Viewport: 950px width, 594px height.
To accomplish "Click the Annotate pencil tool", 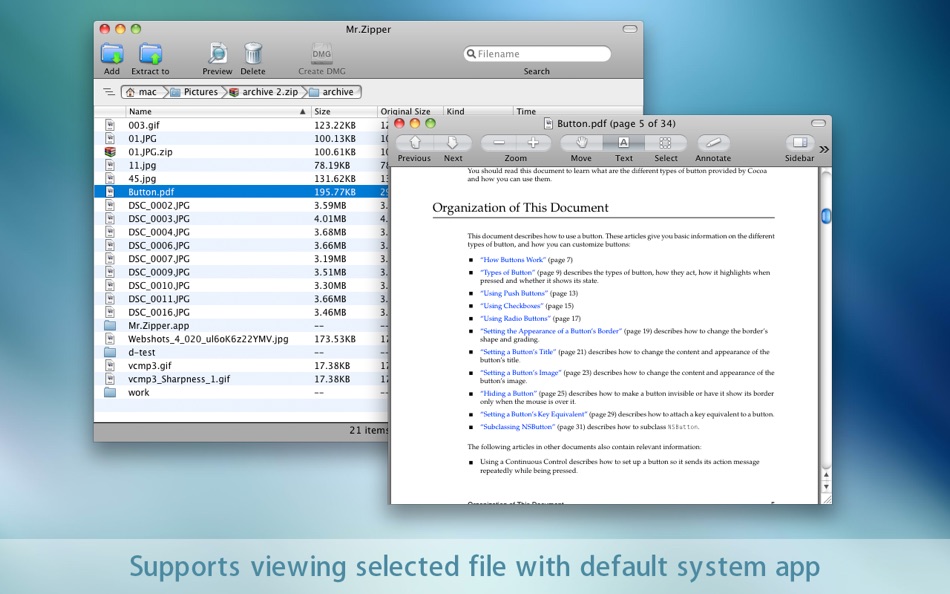I will pyautogui.click(x=713, y=143).
